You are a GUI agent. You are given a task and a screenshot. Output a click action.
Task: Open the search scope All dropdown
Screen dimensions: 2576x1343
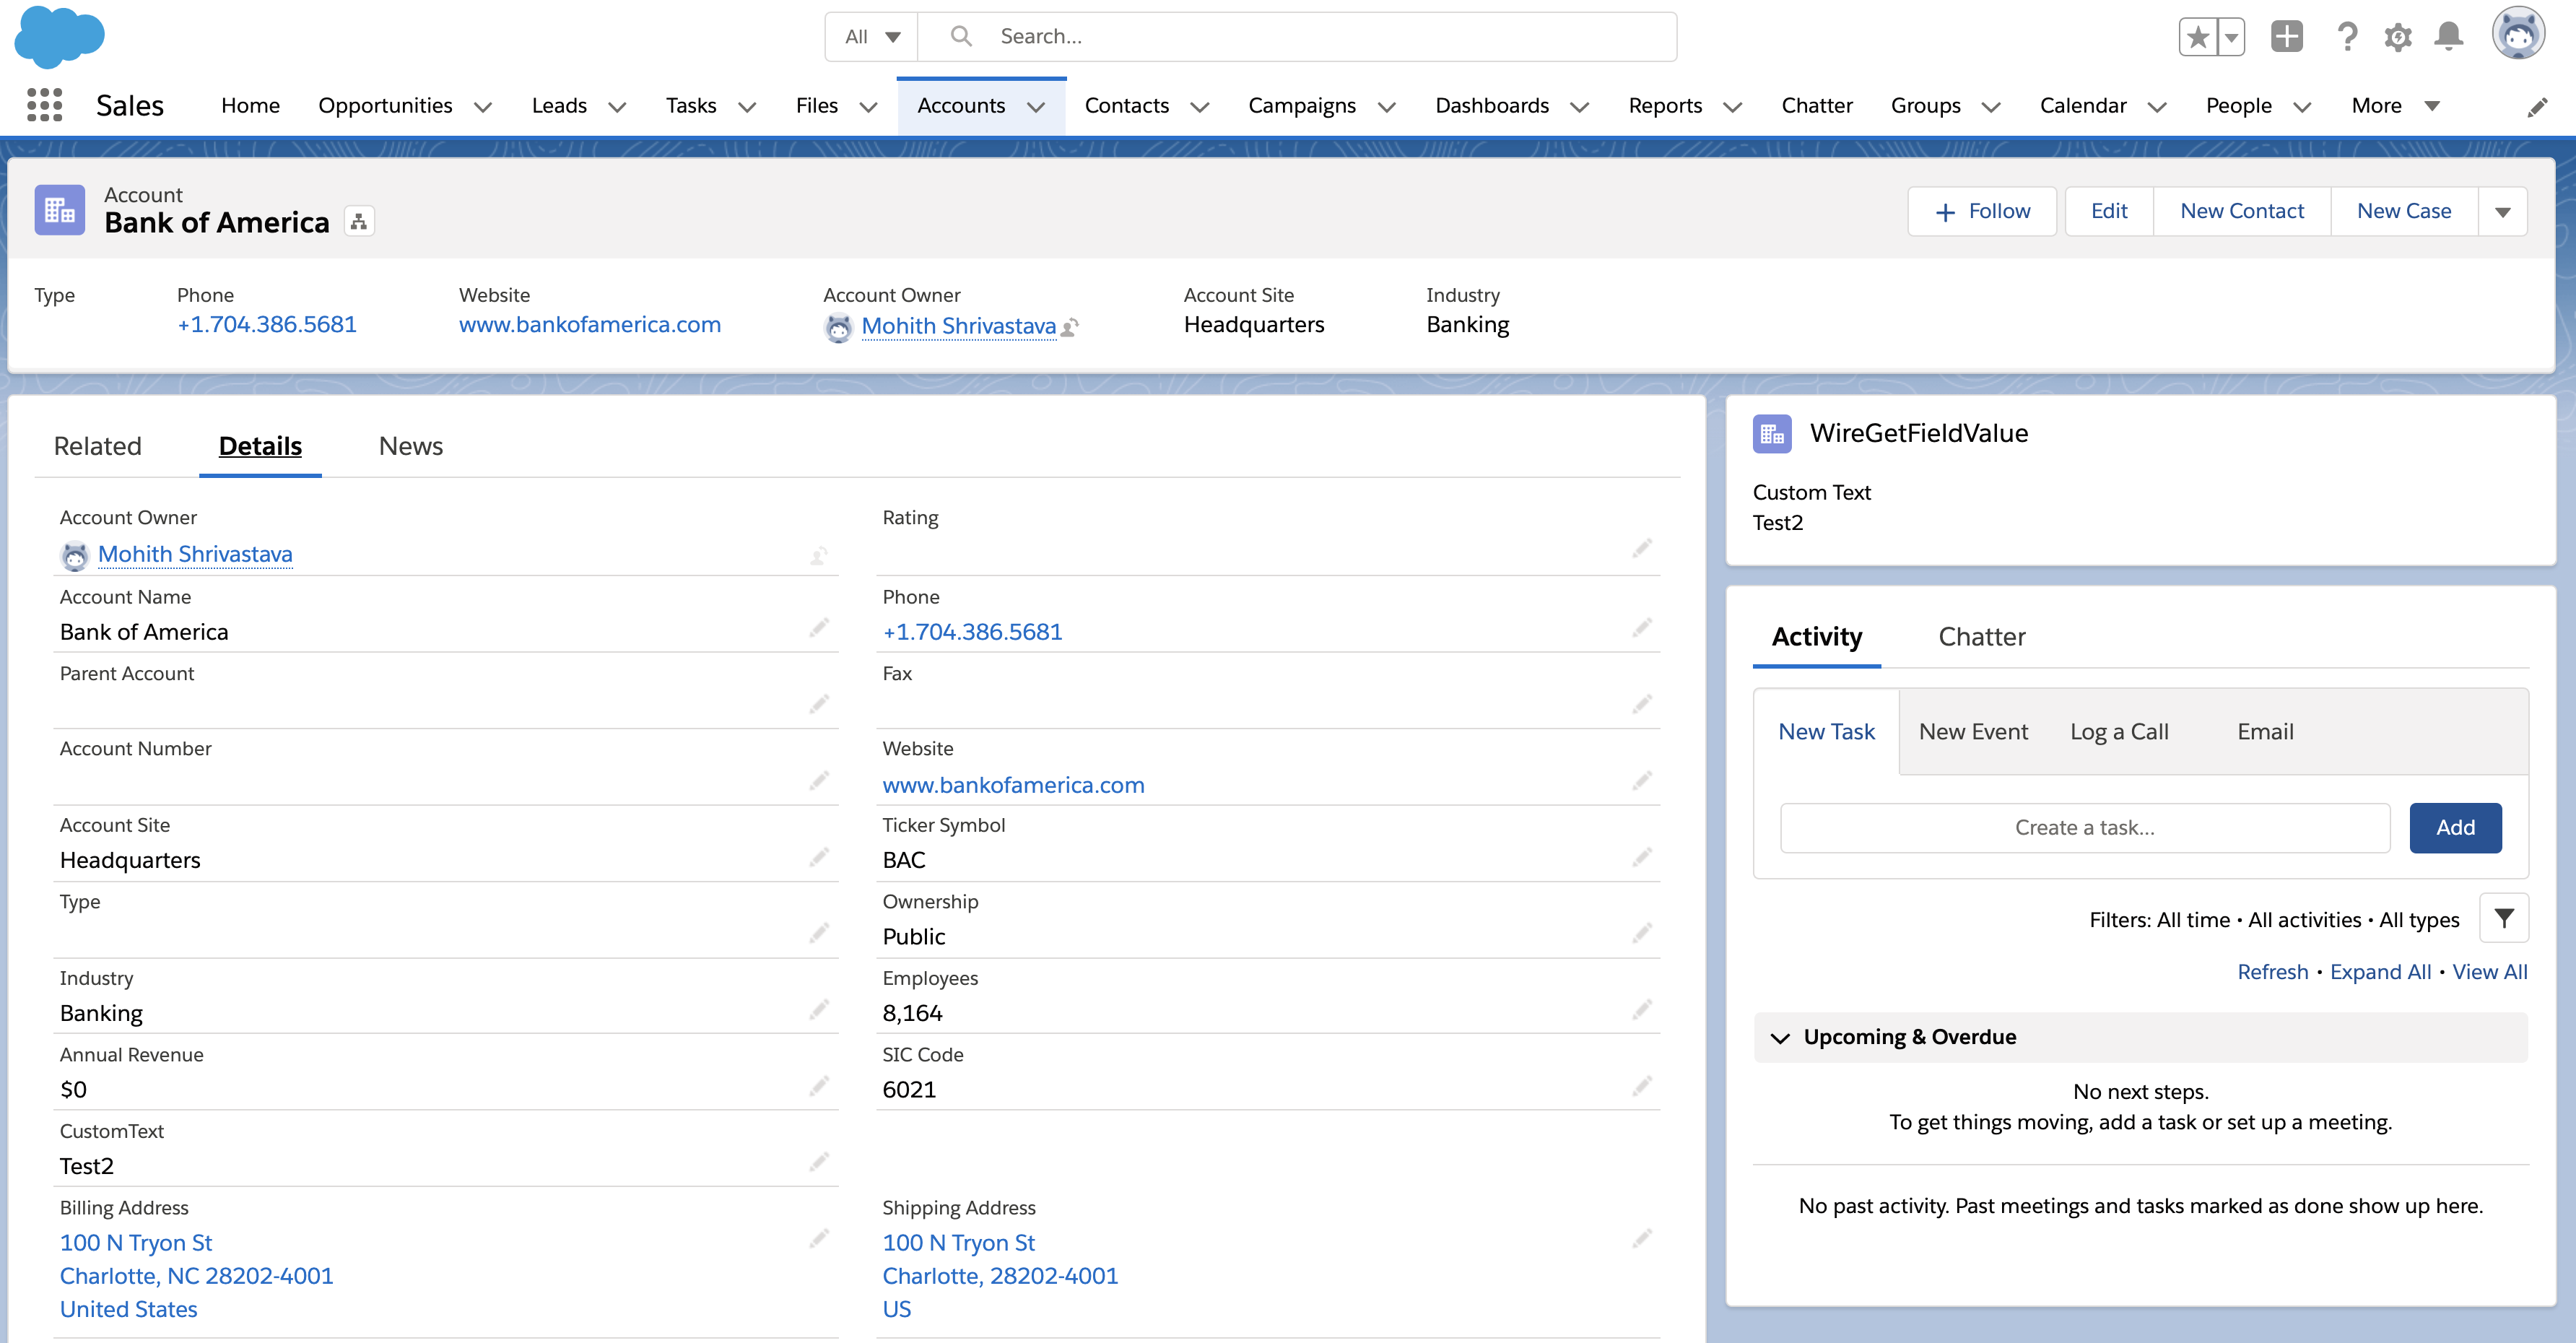(872, 37)
